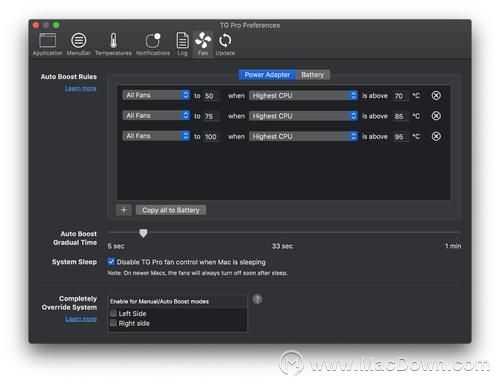Open Highest CPU dropdown in 85 °C rule
500x381 pixels.
[x=303, y=116]
